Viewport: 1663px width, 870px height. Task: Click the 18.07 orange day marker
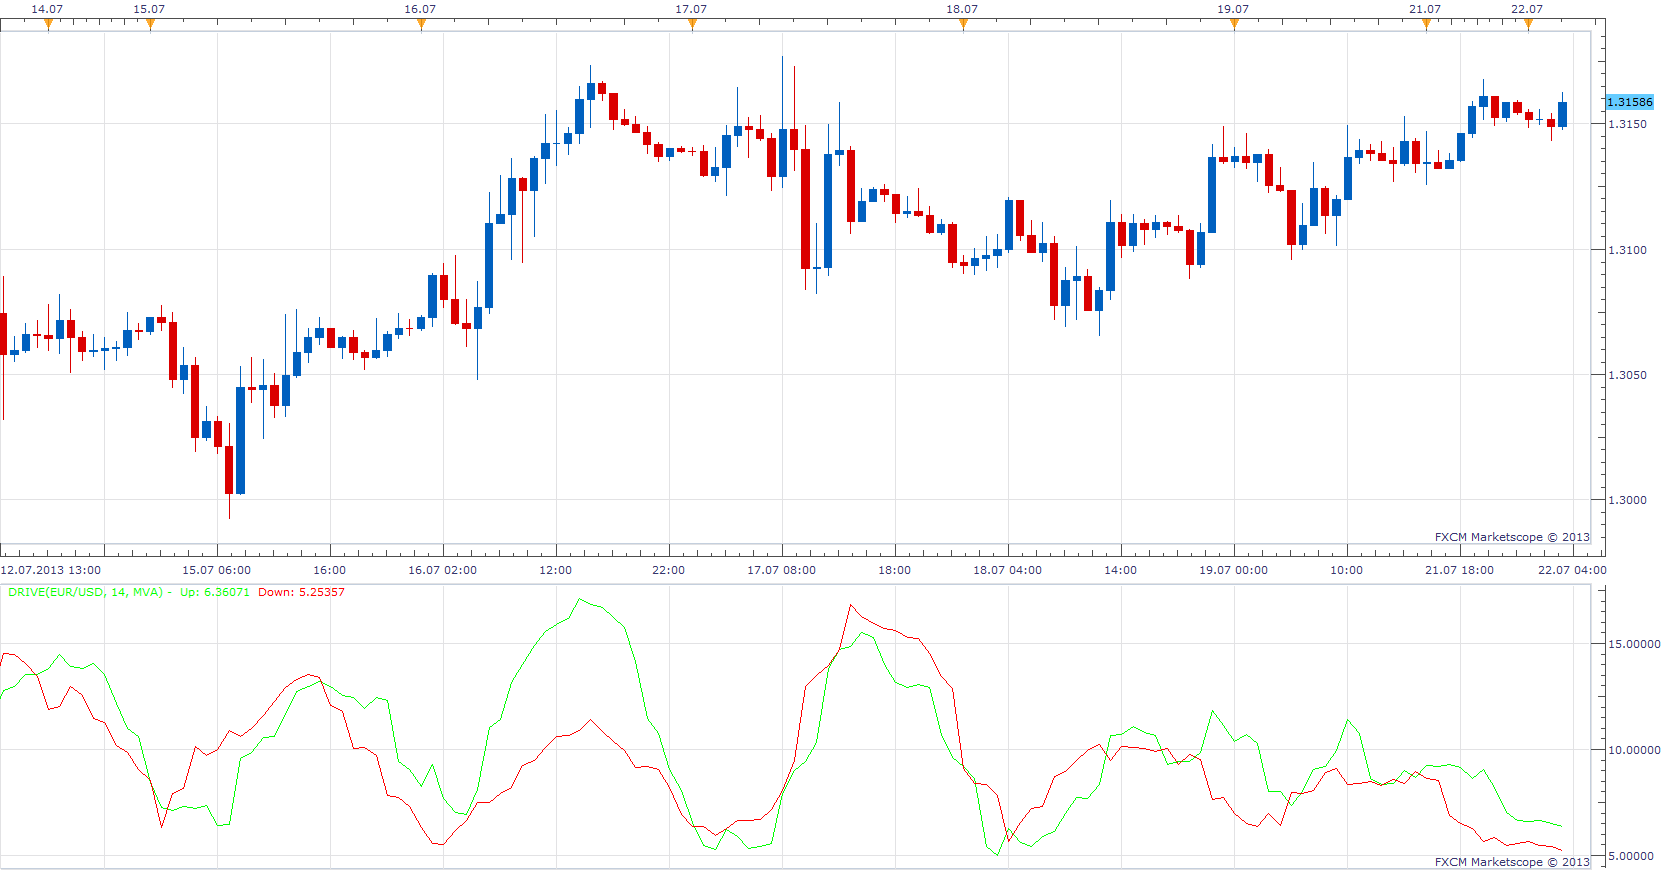coord(963,24)
